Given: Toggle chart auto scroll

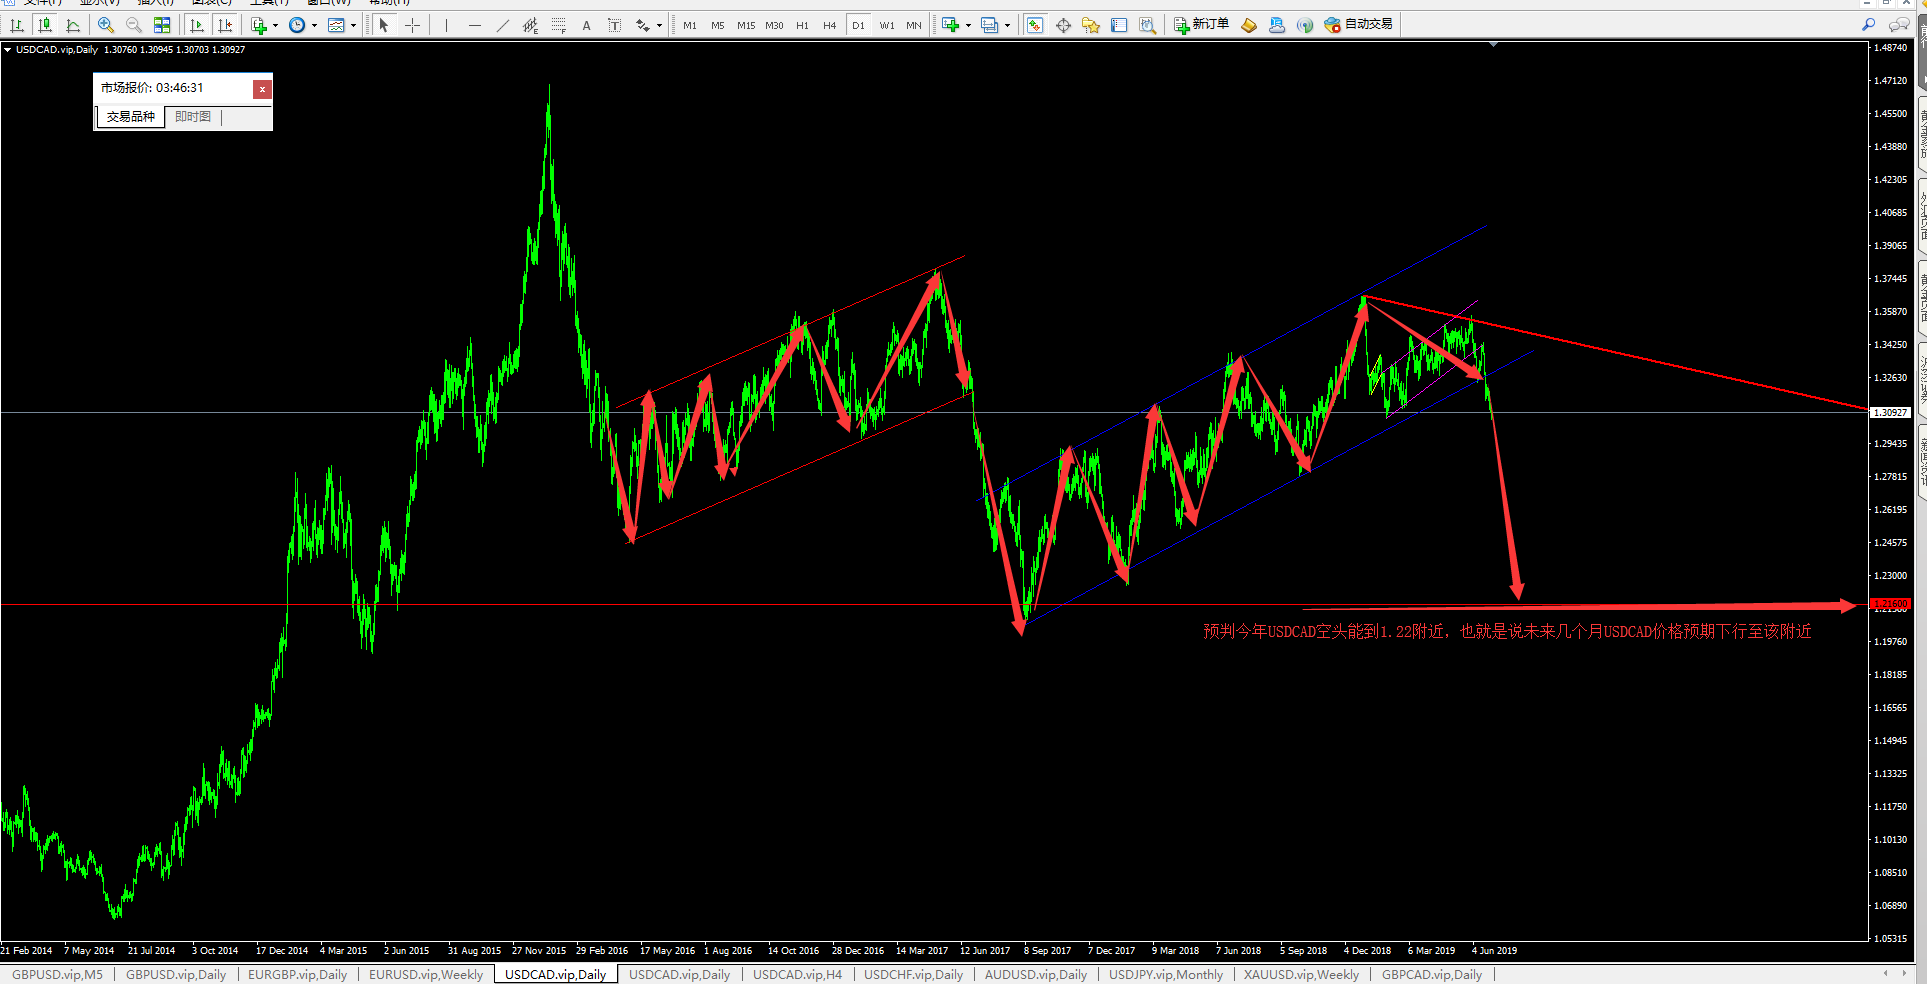Looking at the screenshot, I should click(197, 25).
